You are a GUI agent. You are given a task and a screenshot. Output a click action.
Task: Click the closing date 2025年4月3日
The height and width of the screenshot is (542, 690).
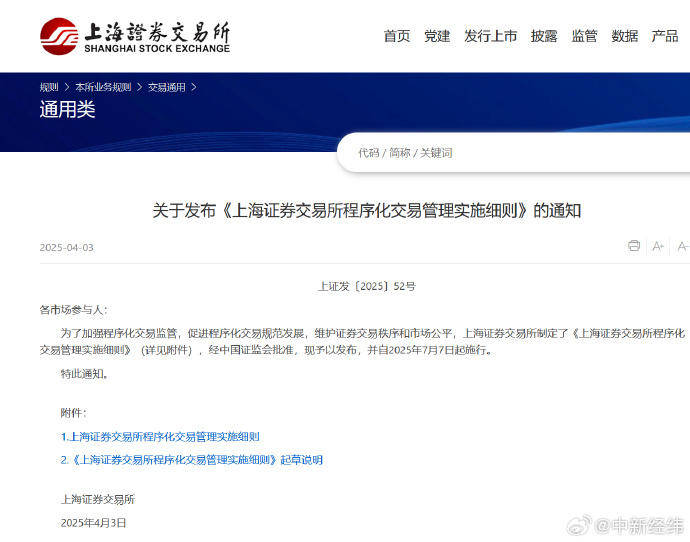(93, 523)
